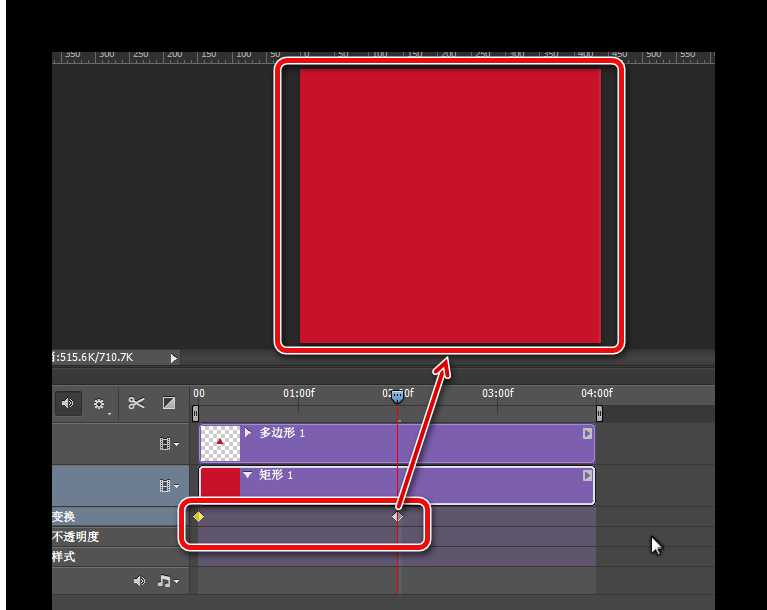Viewport: 767px width, 610px height.
Task: Collapse the 矩形 1 clip properties triangle
Action: click(x=248, y=475)
